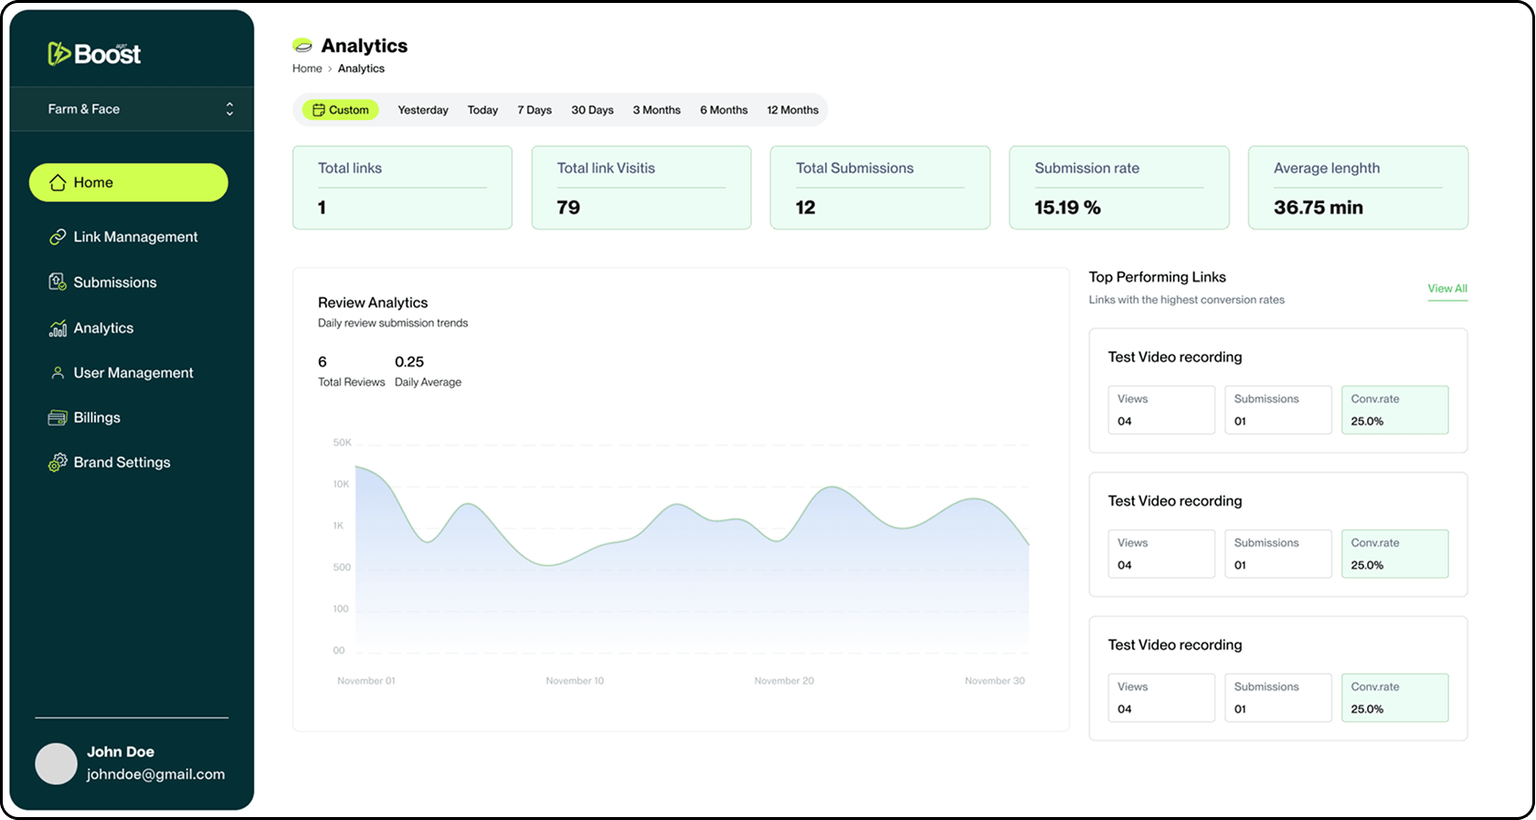The image size is (1536, 820).
Task: Click the Boost logo in sidebar
Action: 94,54
